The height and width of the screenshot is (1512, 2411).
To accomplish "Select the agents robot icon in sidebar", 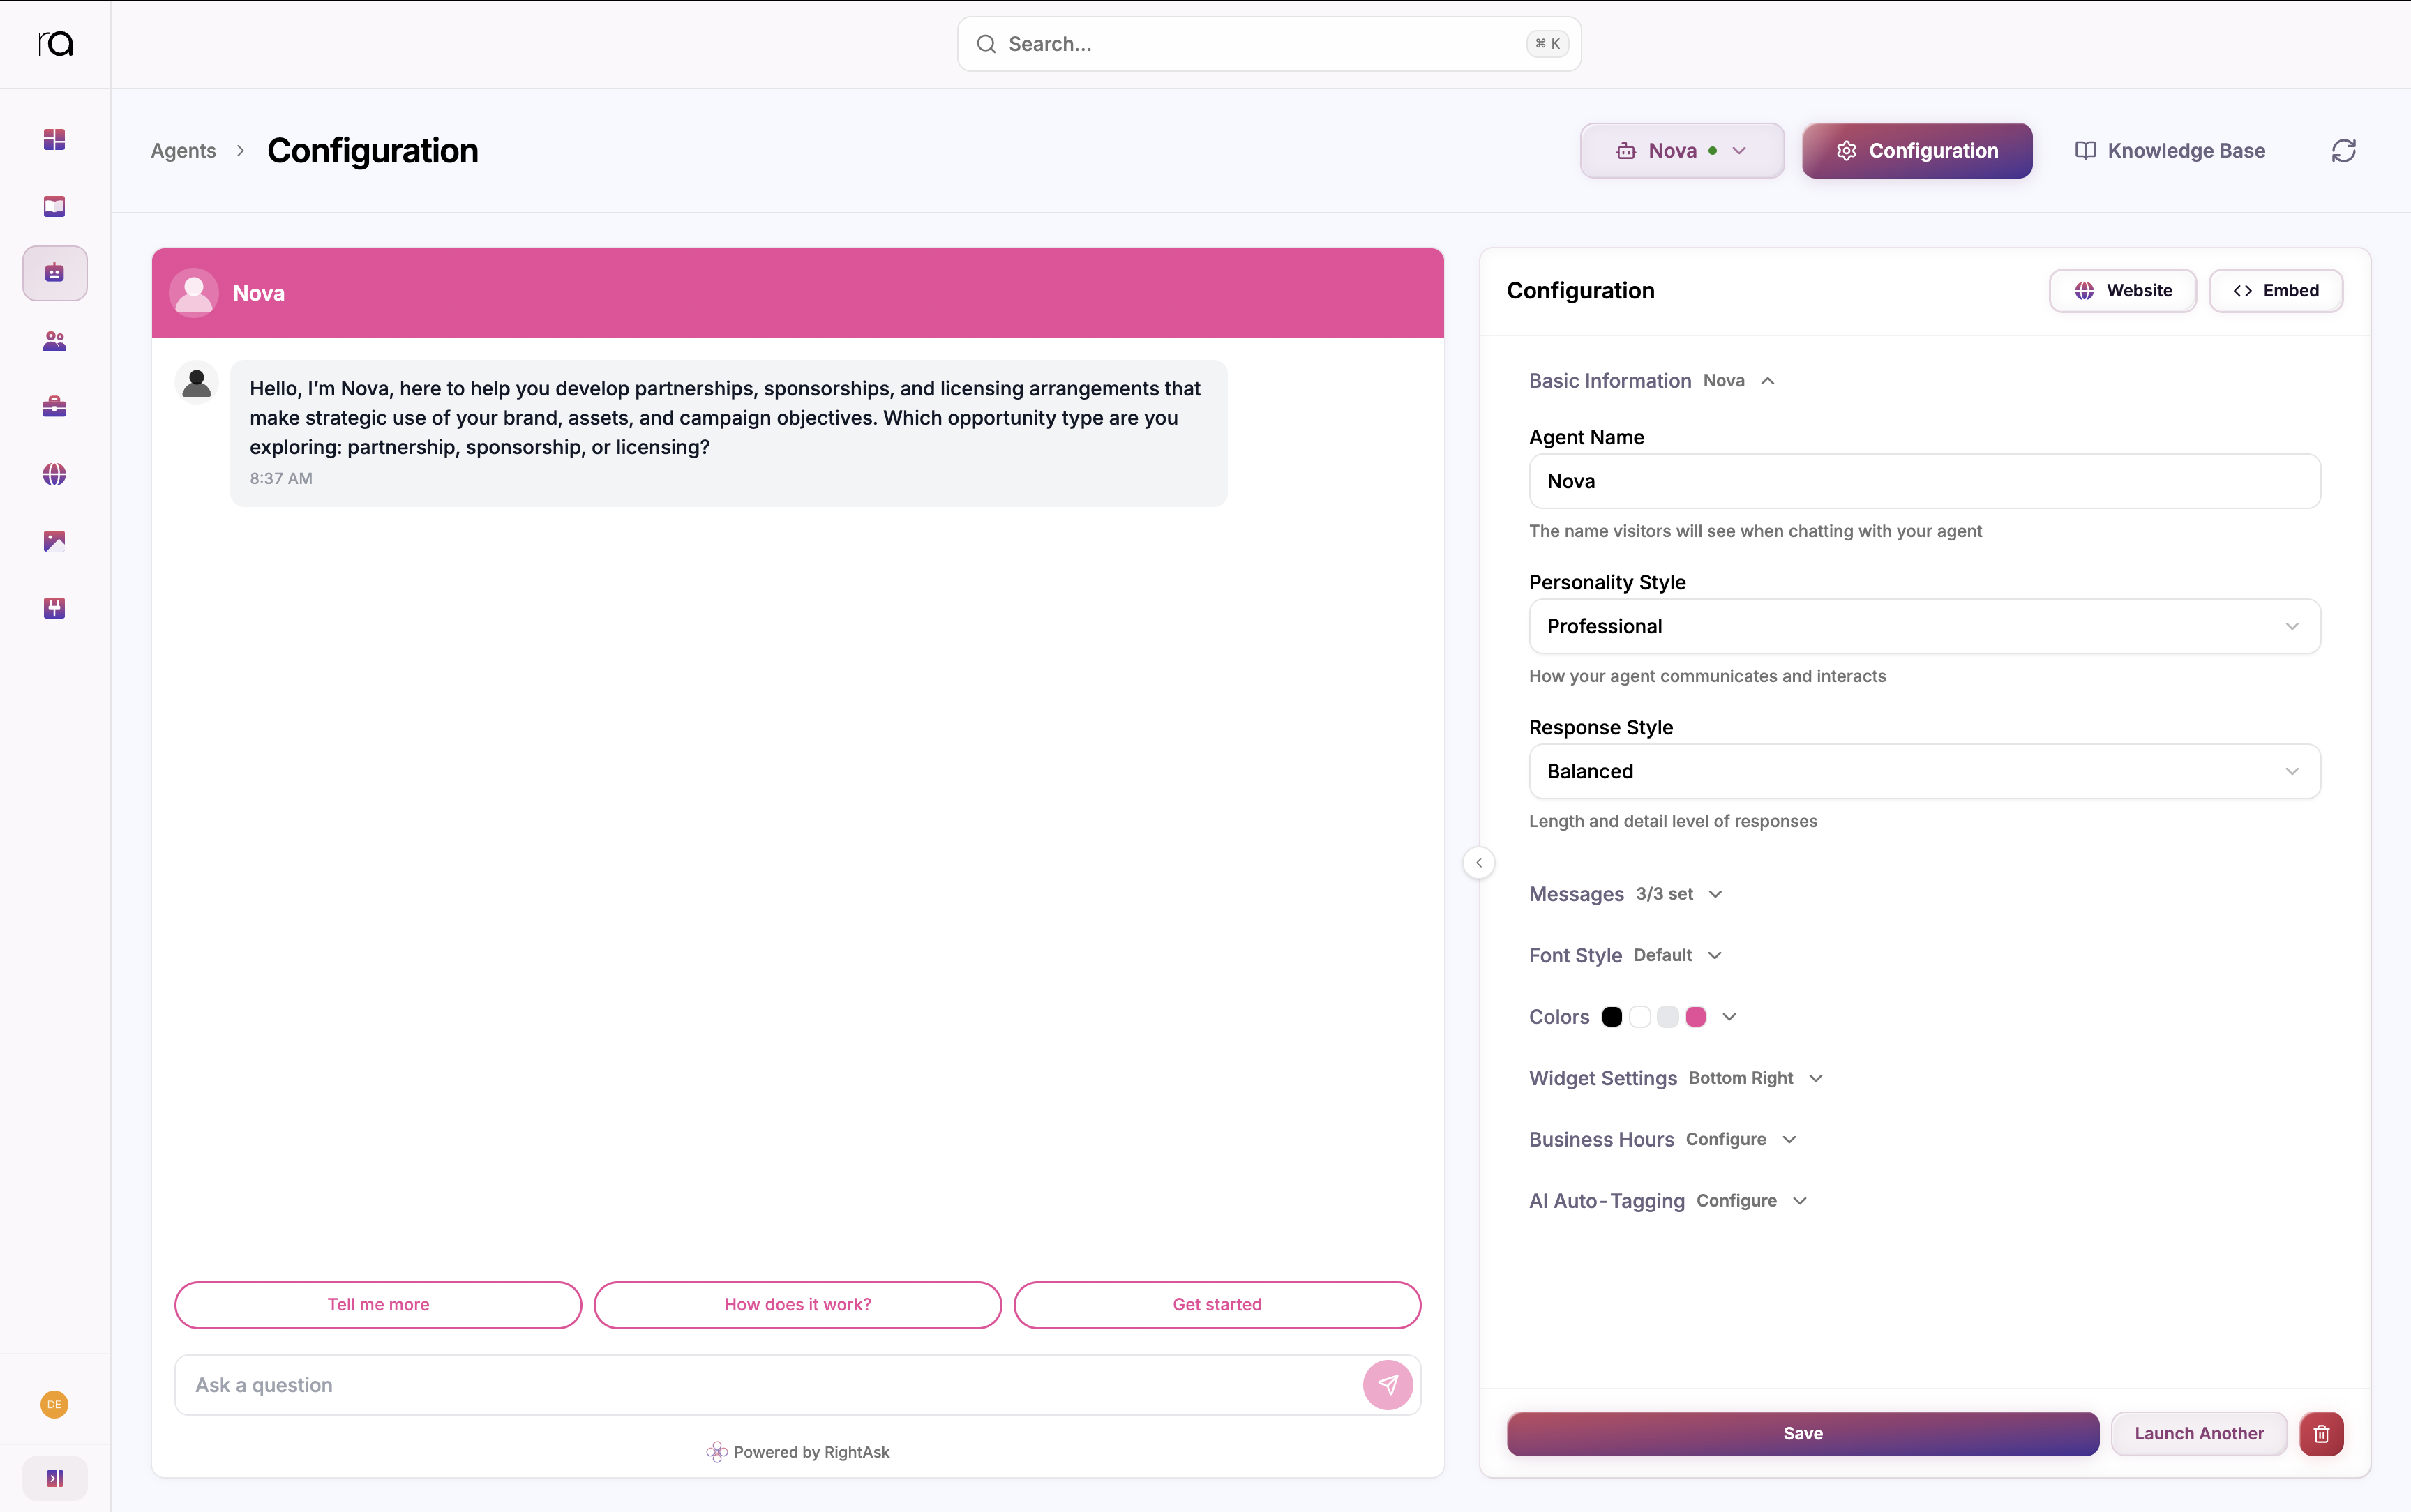I will [55, 273].
